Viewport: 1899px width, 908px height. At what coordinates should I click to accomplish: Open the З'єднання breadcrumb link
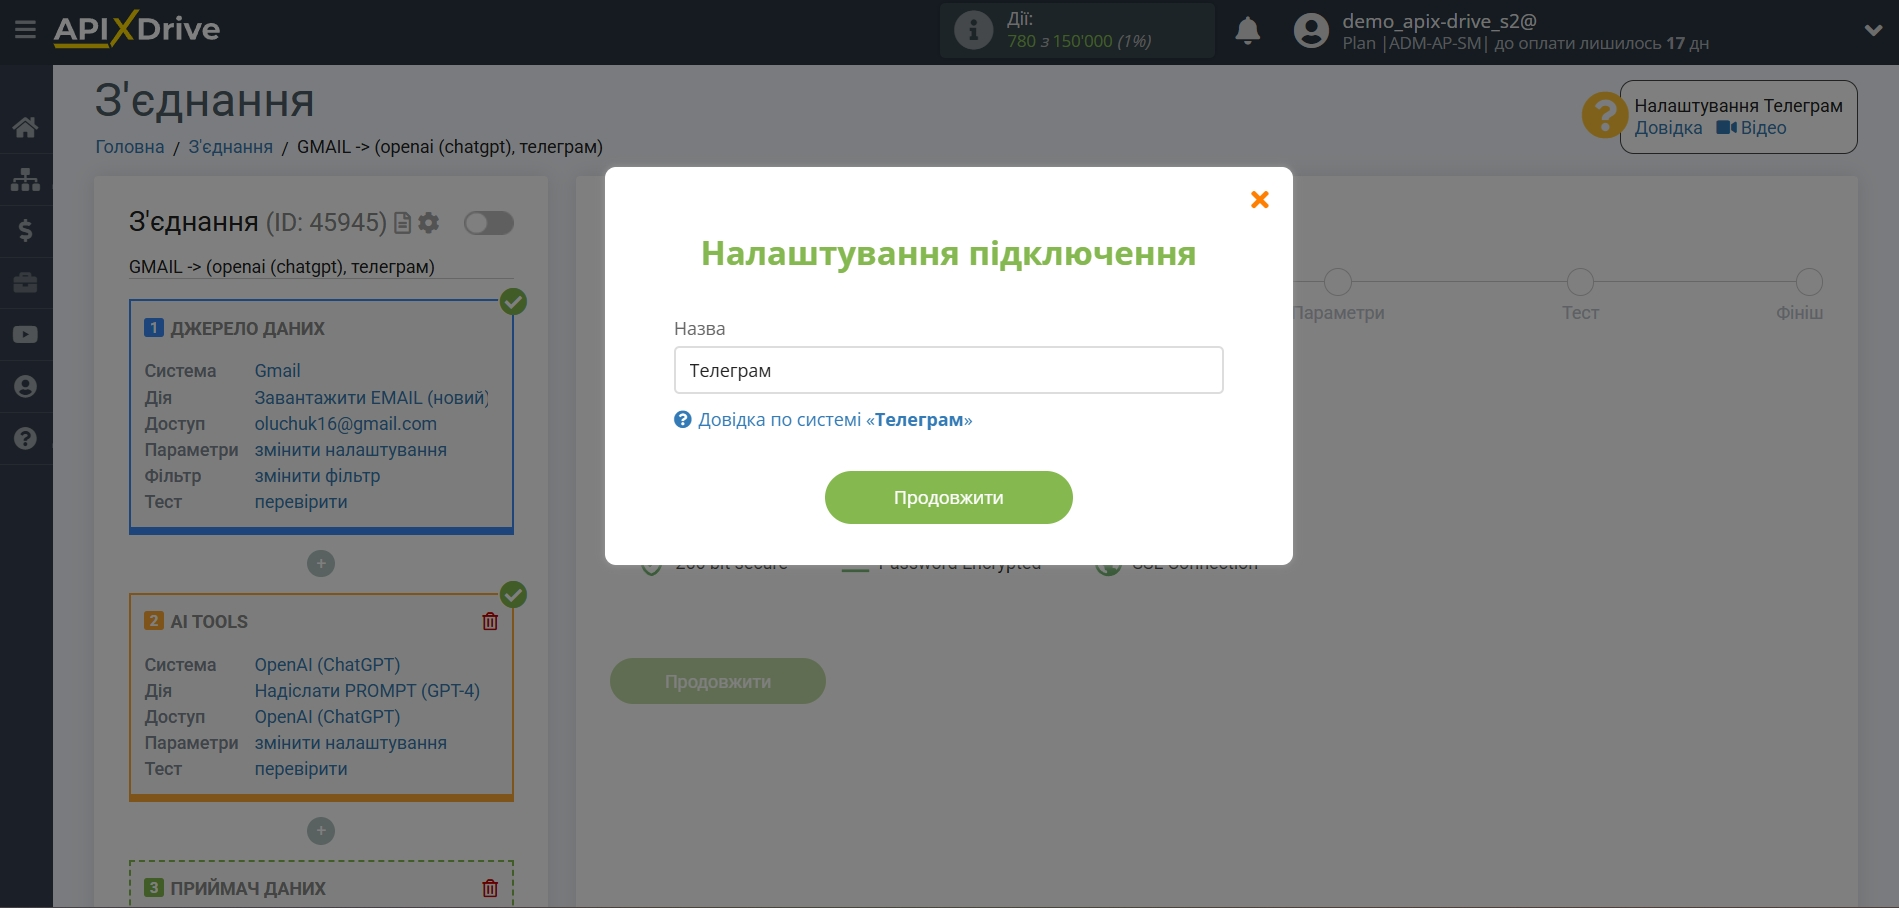[231, 147]
